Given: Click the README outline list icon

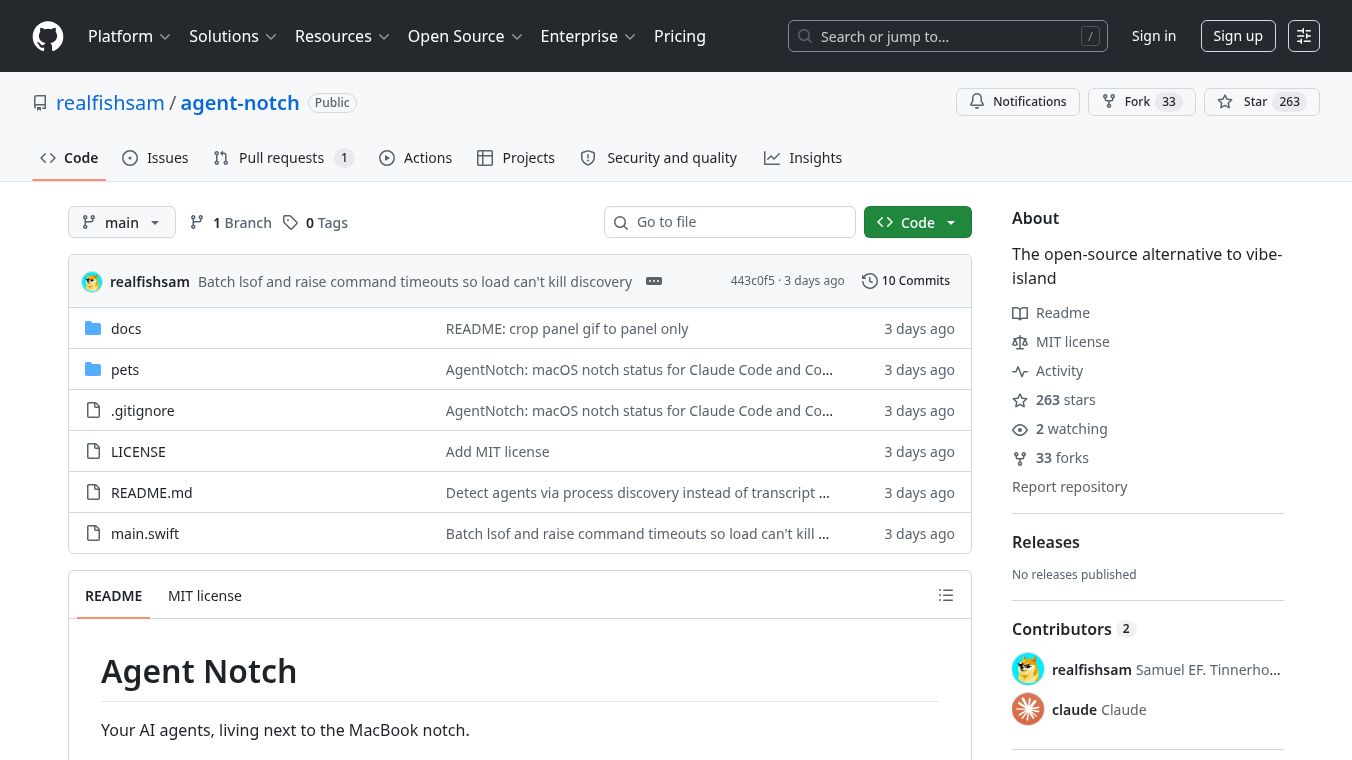Looking at the screenshot, I should point(946,595).
